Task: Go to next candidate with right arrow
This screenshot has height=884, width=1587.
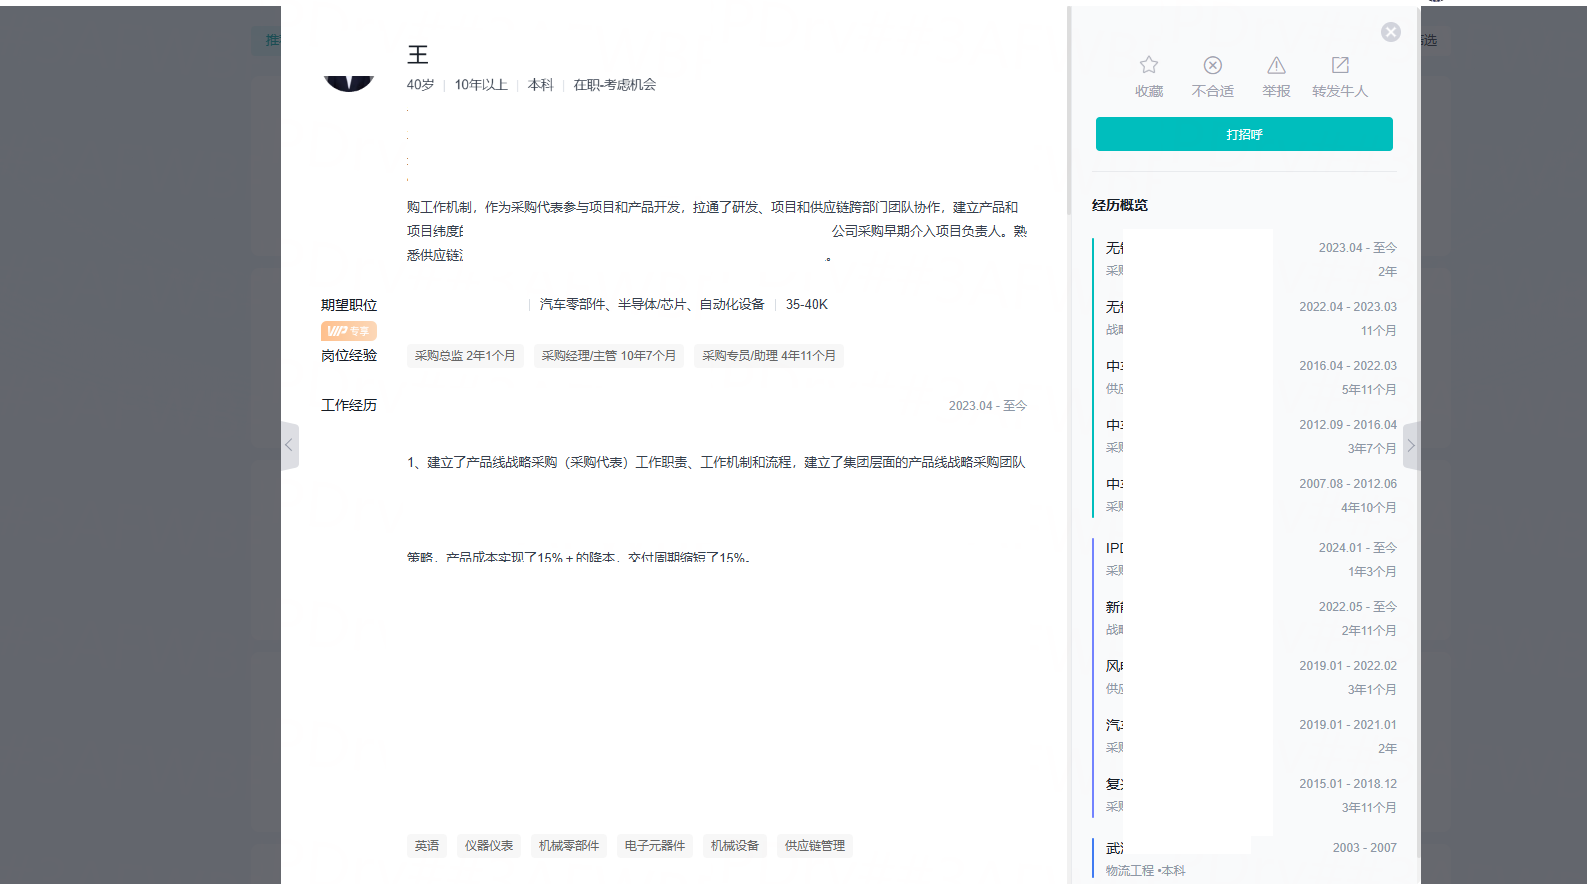Action: click(1411, 445)
